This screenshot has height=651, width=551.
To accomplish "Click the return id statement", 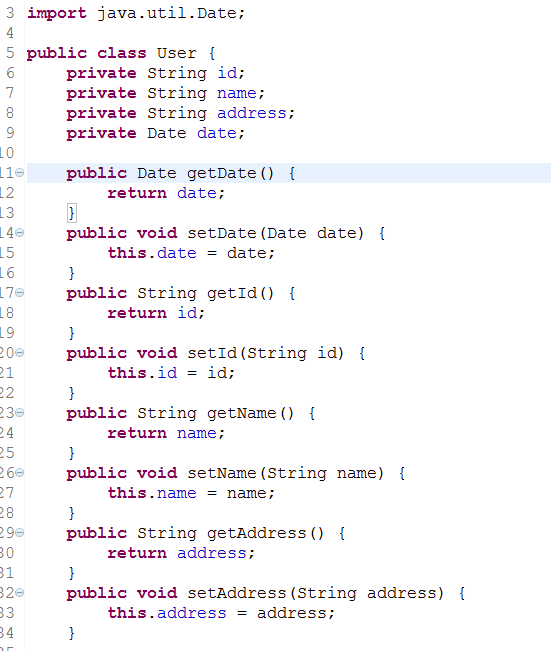I will click(156, 313).
